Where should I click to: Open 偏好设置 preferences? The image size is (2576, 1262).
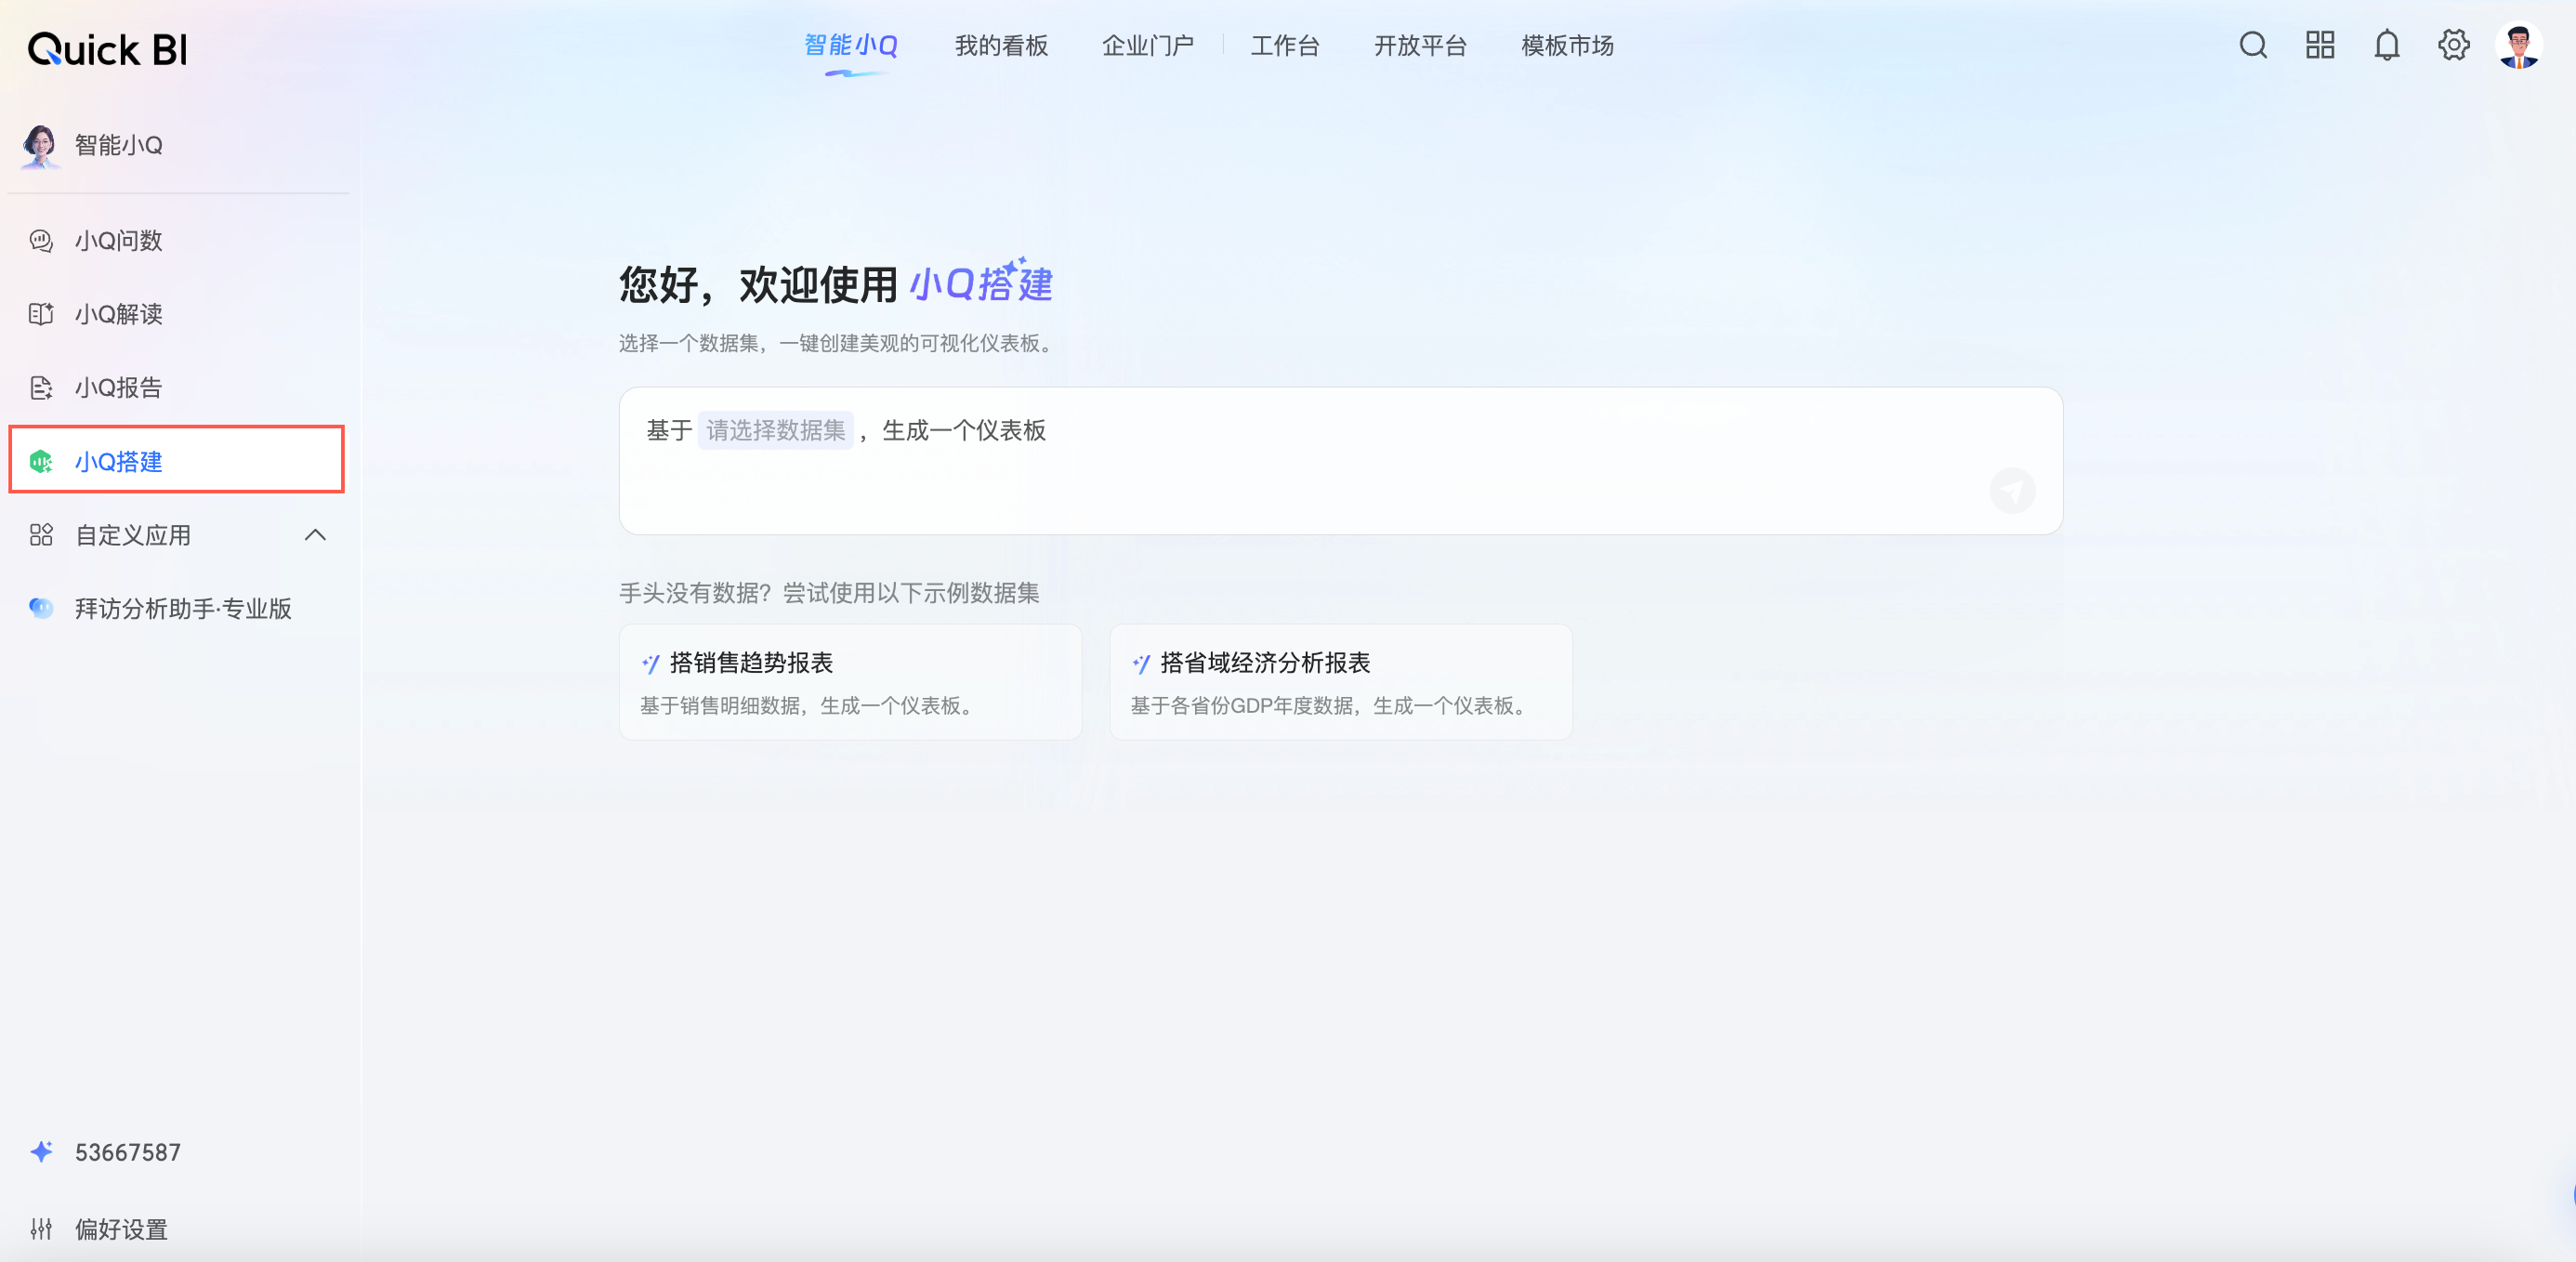tap(121, 1229)
